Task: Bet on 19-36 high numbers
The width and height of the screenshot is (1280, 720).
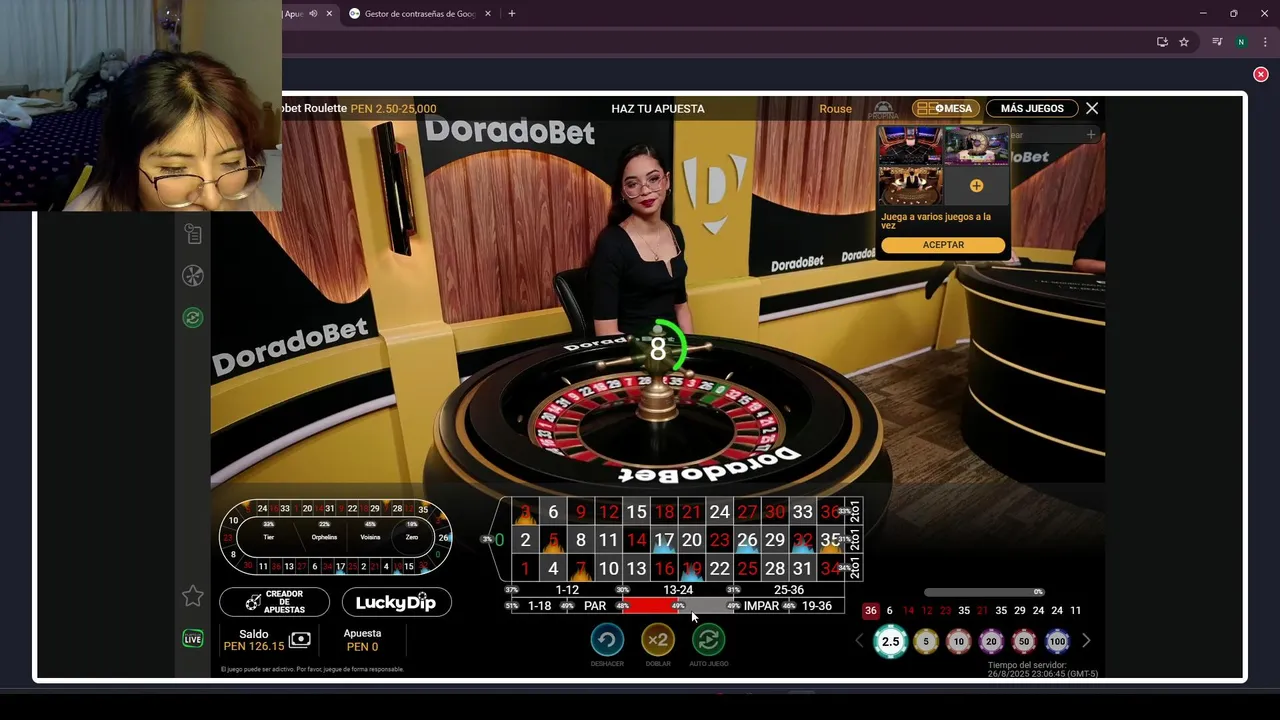Action: point(817,606)
